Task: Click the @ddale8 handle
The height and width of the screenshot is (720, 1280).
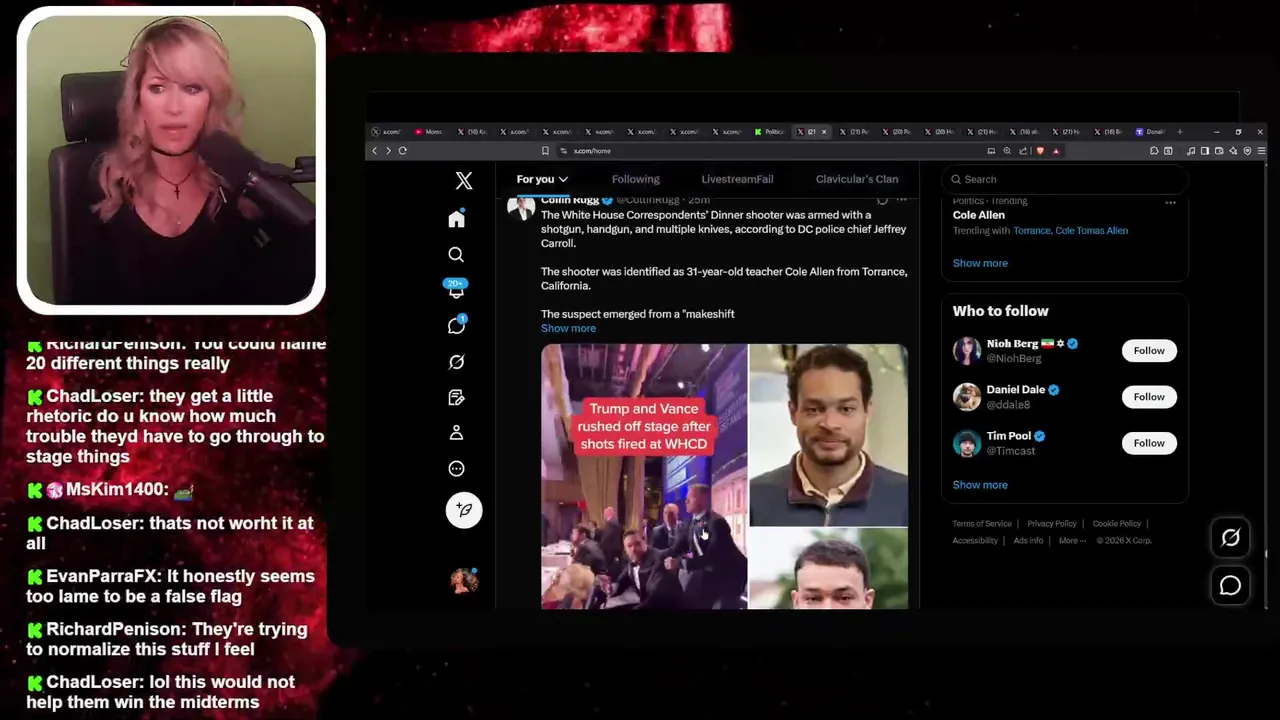Action: click(x=1008, y=405)
